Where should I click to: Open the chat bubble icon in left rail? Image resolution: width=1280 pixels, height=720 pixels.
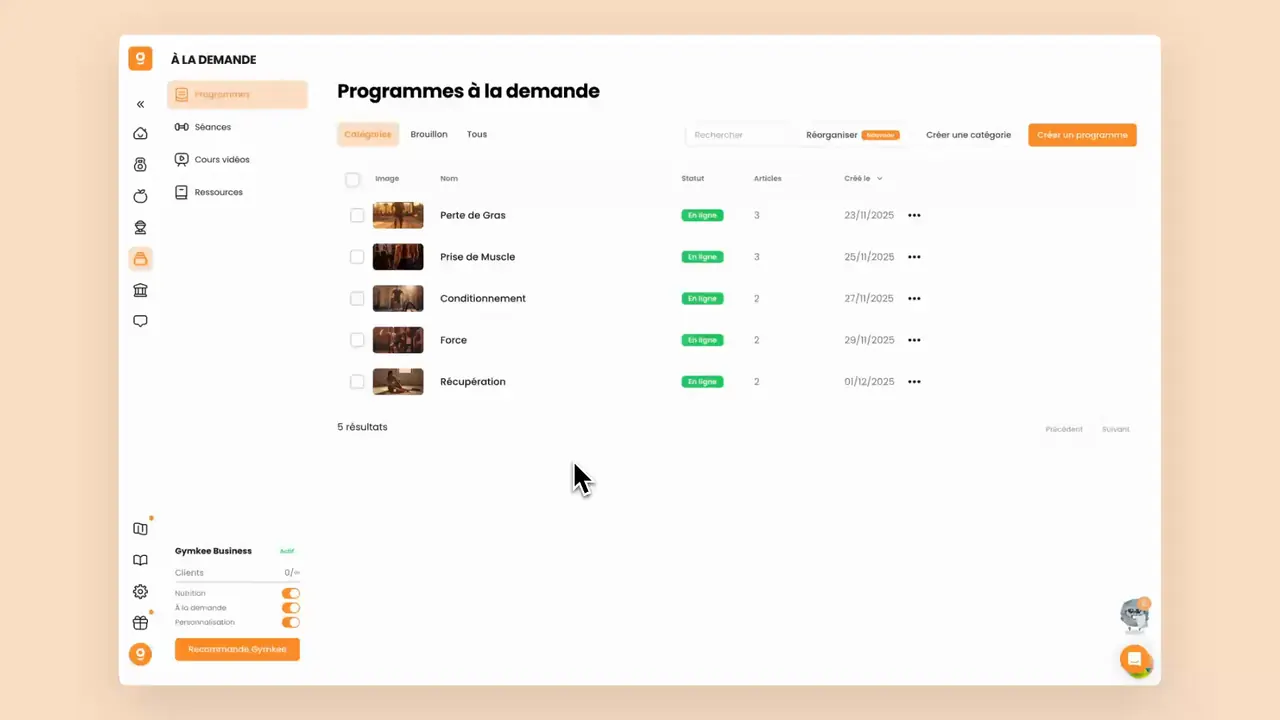coord(140,322)
